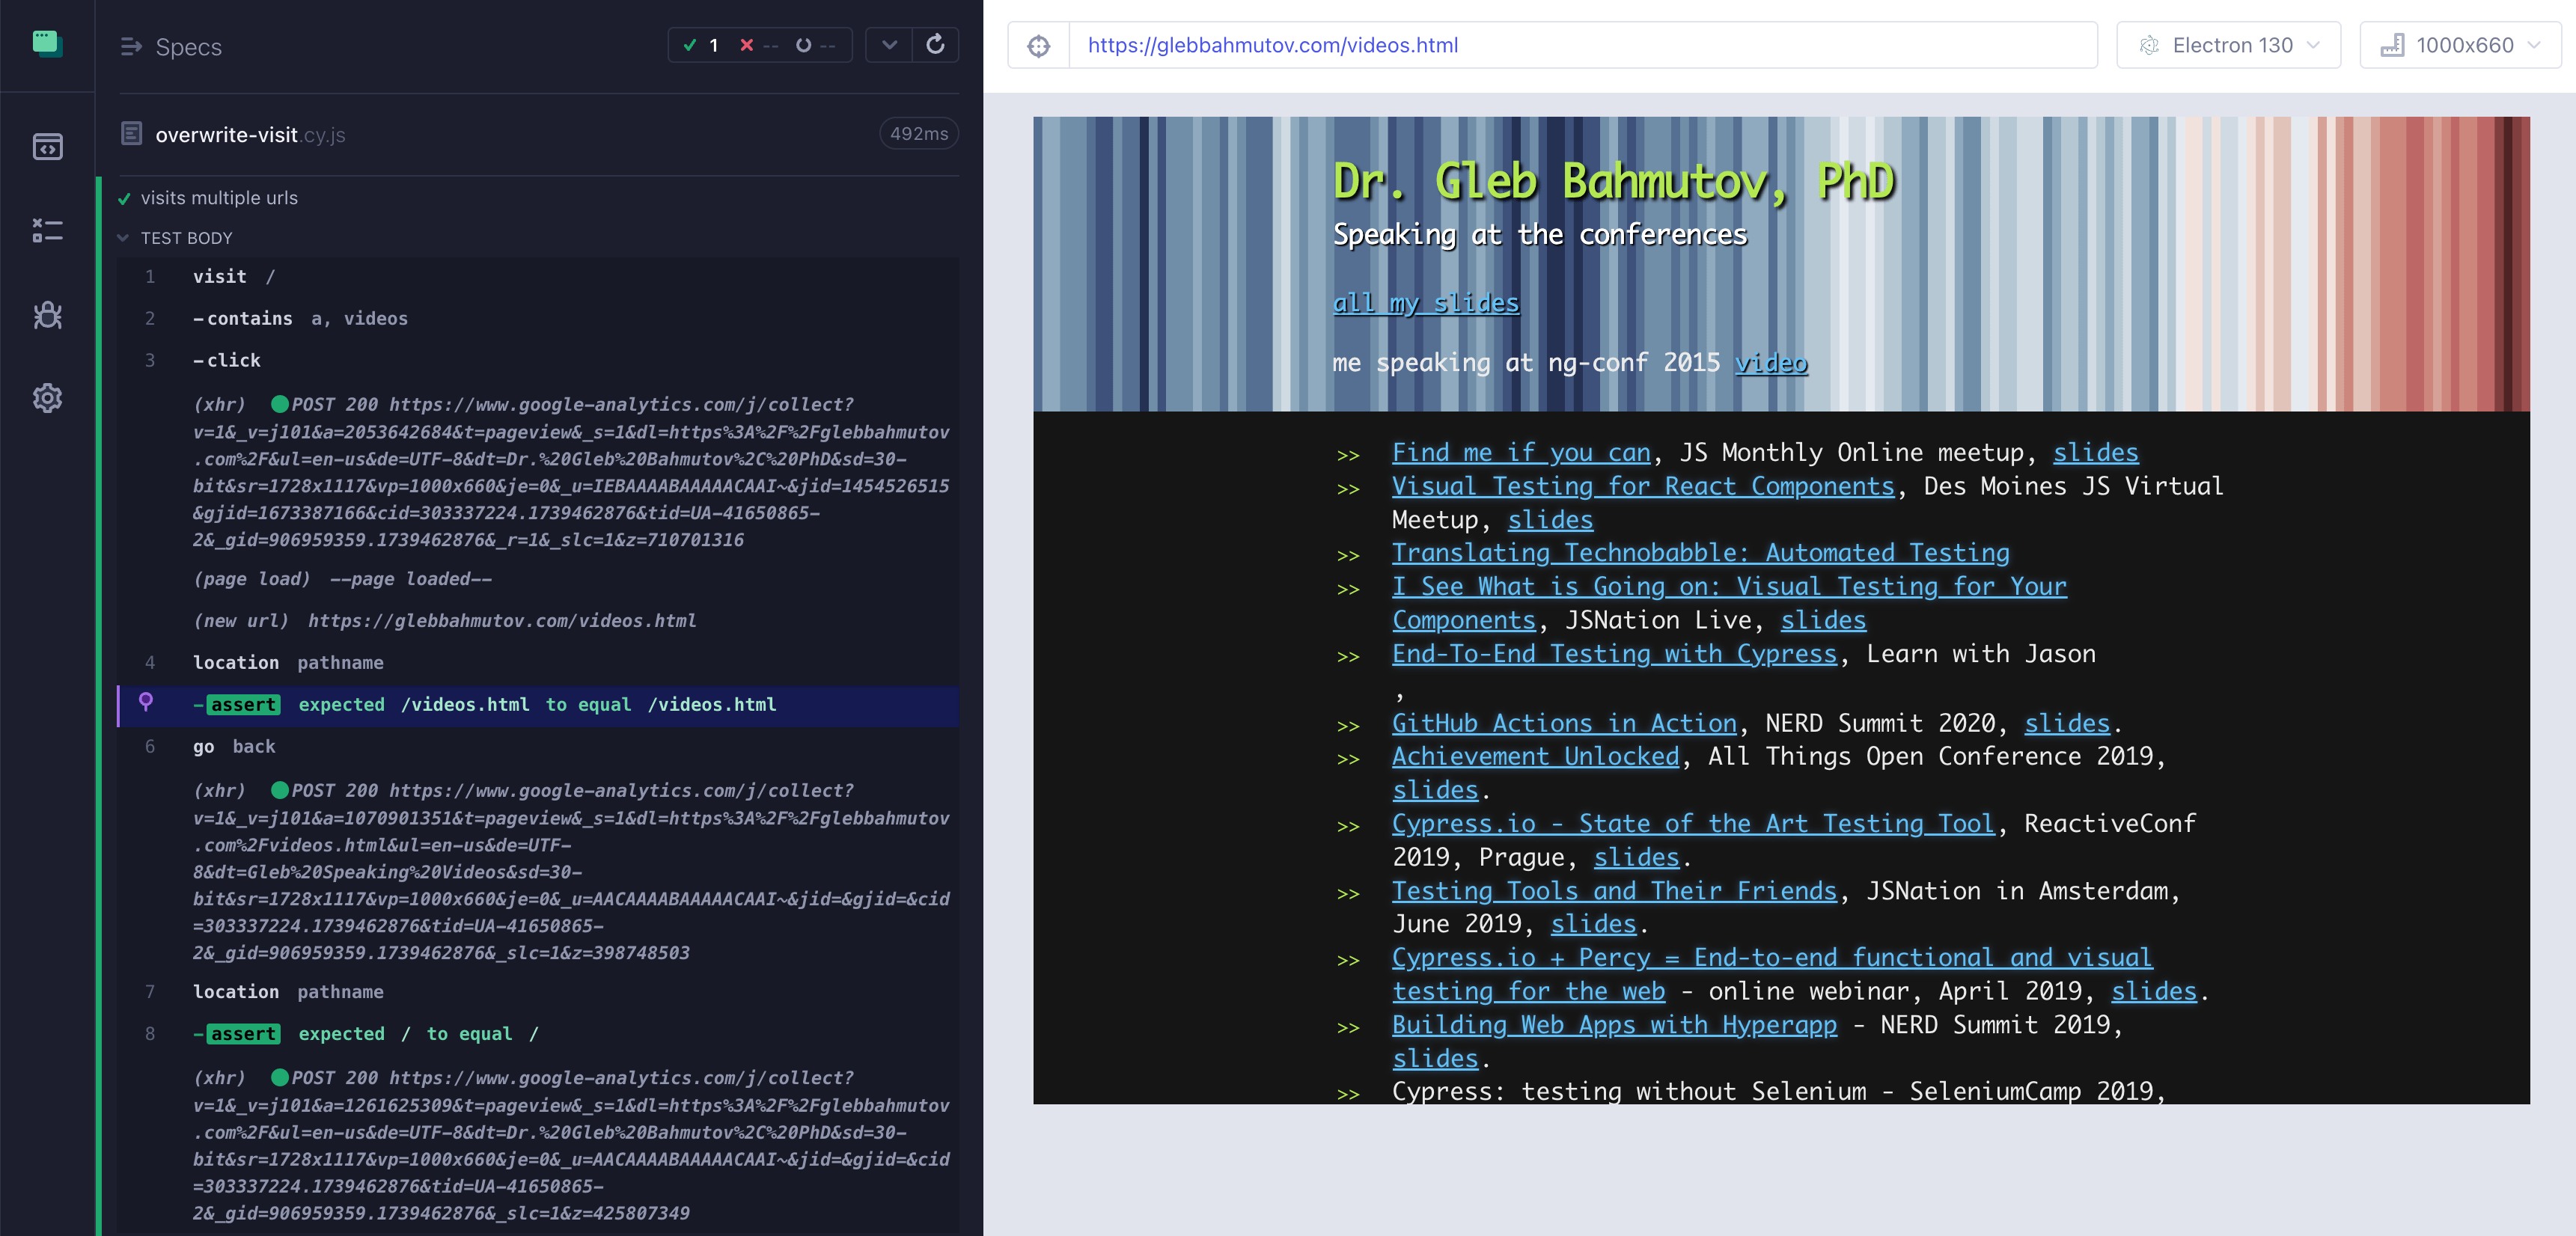The height and width of the screenshot is (1236, 2576).
Task: Open slides link after NERD Summit 2020
Action: tap(2067, 724)
